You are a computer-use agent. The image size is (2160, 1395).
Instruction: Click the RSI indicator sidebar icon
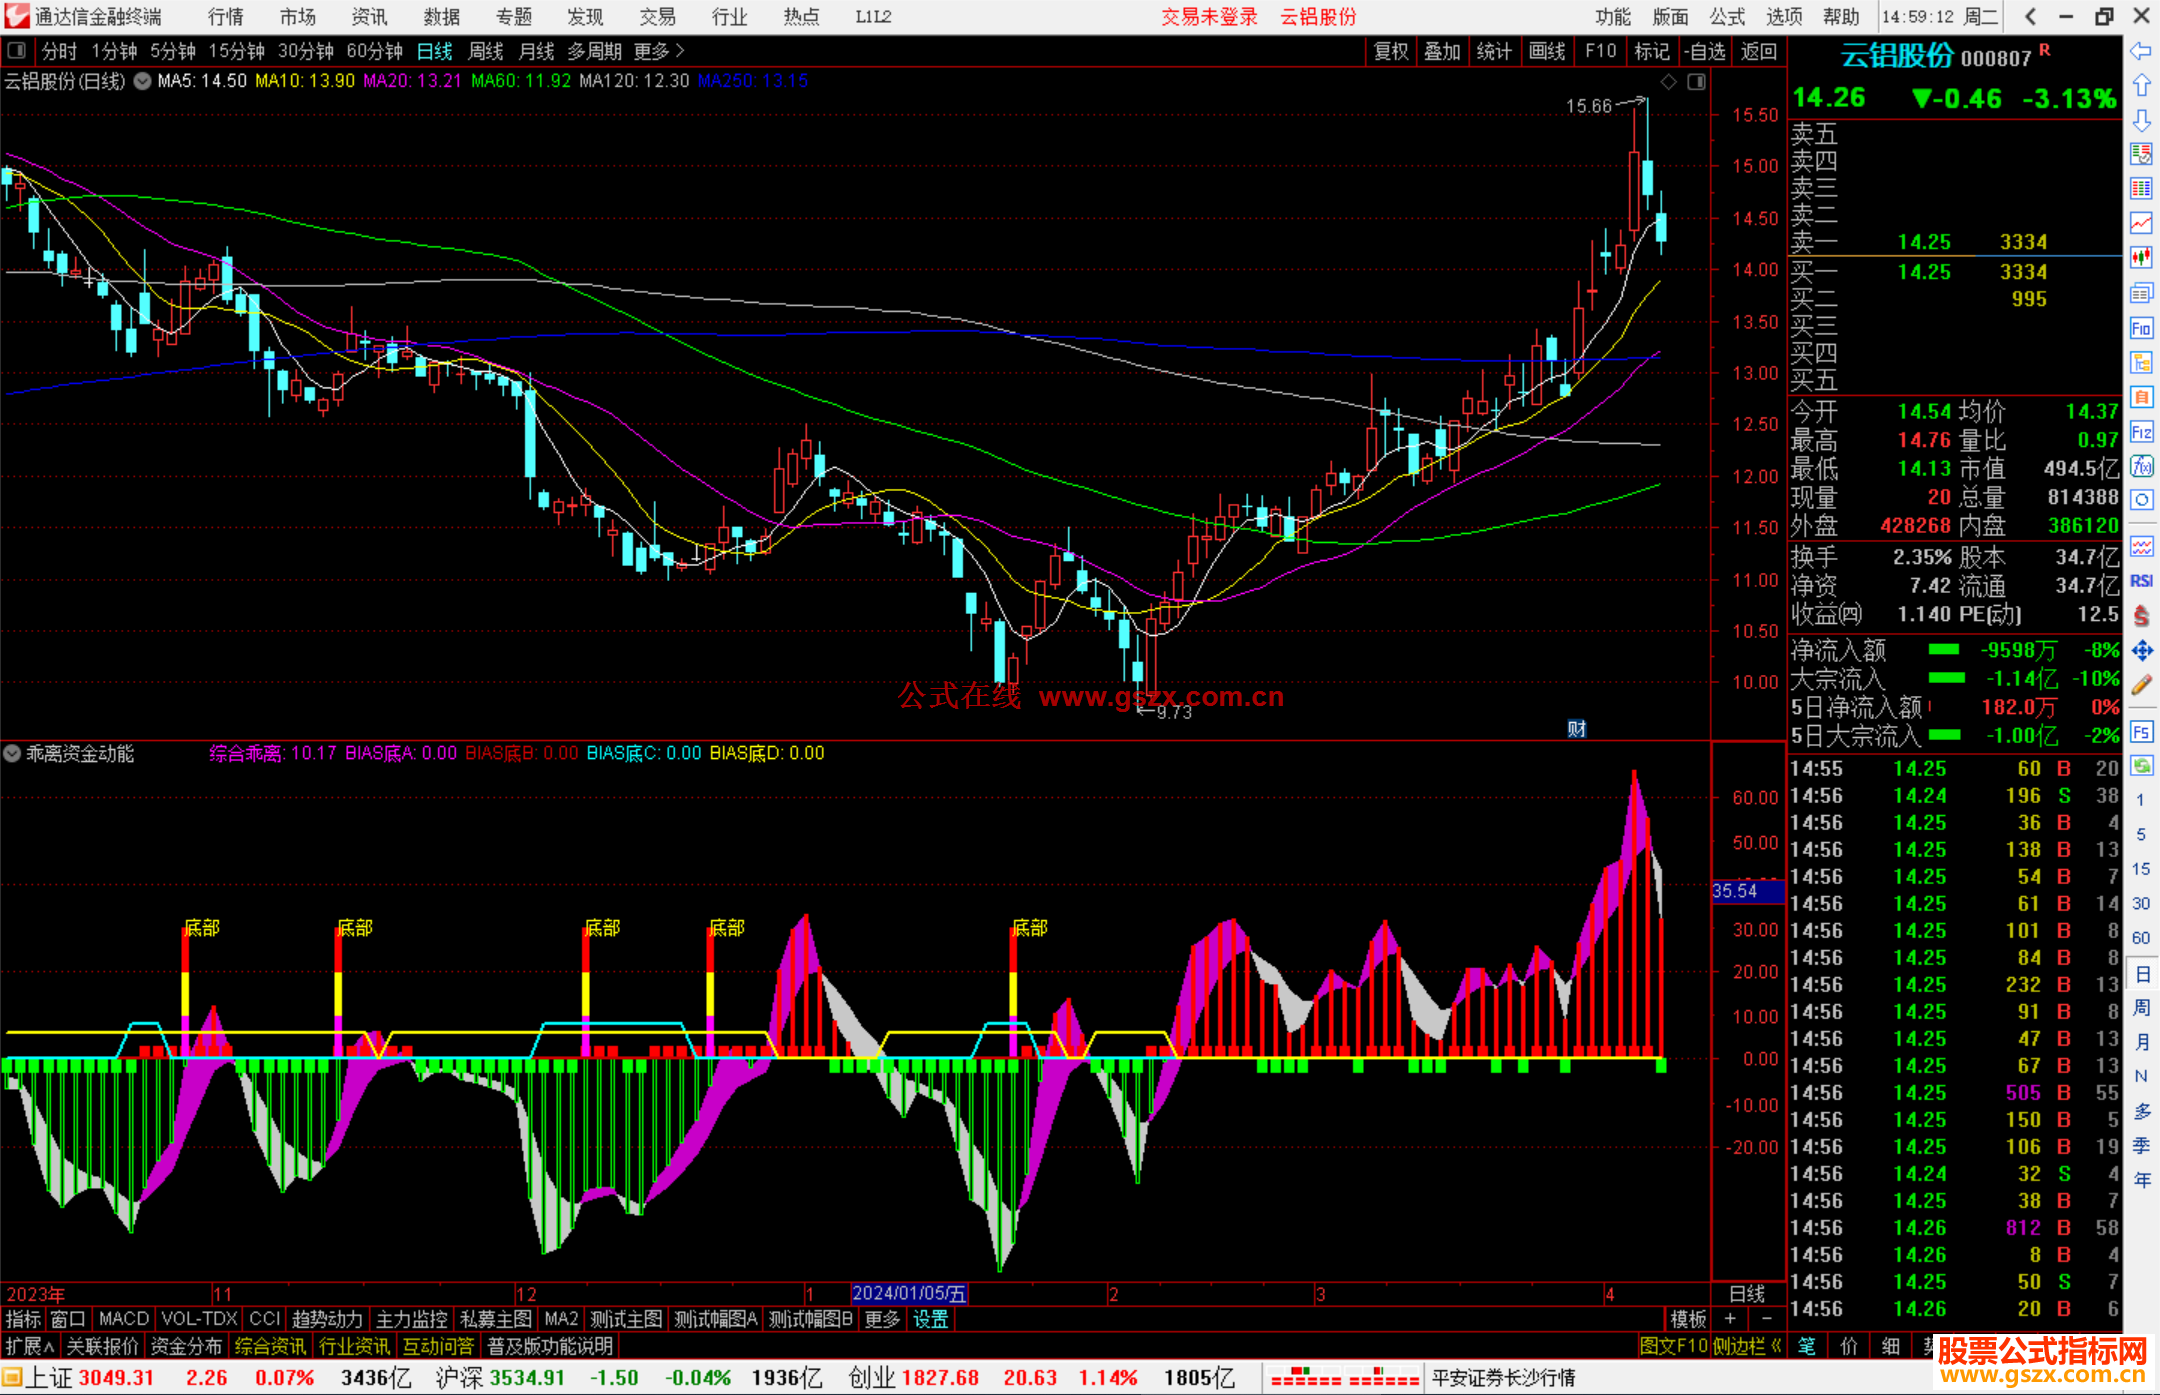[x=2141, y=581]
